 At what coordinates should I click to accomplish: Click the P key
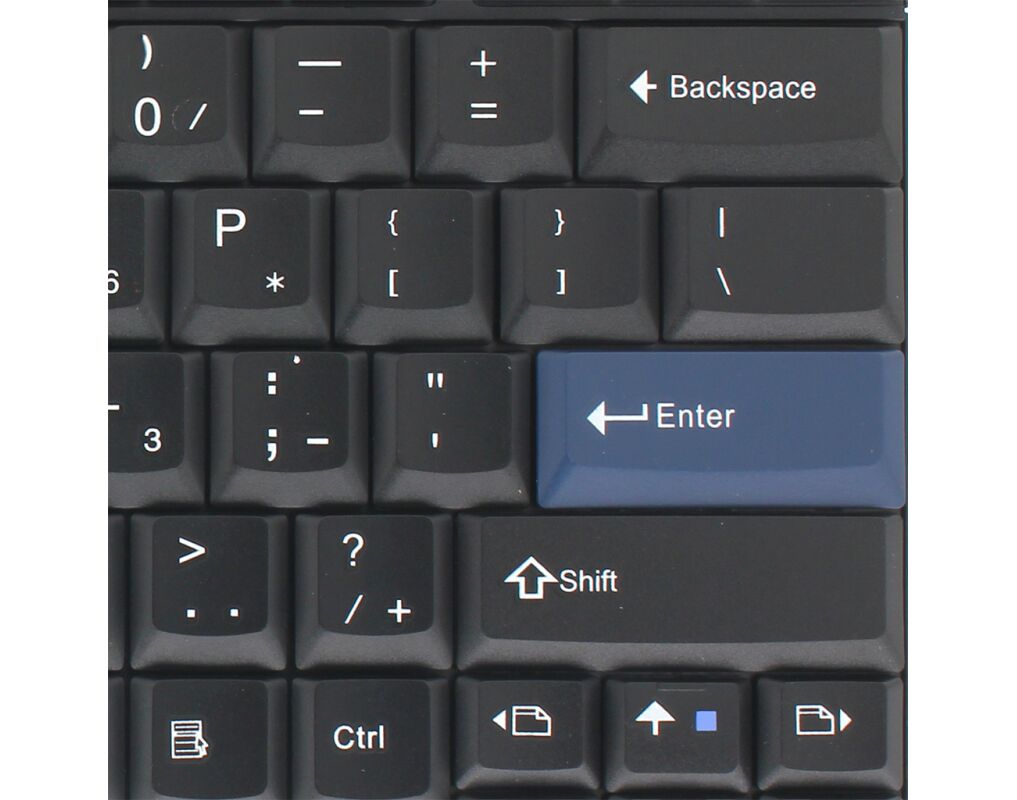tap(251, 266)
